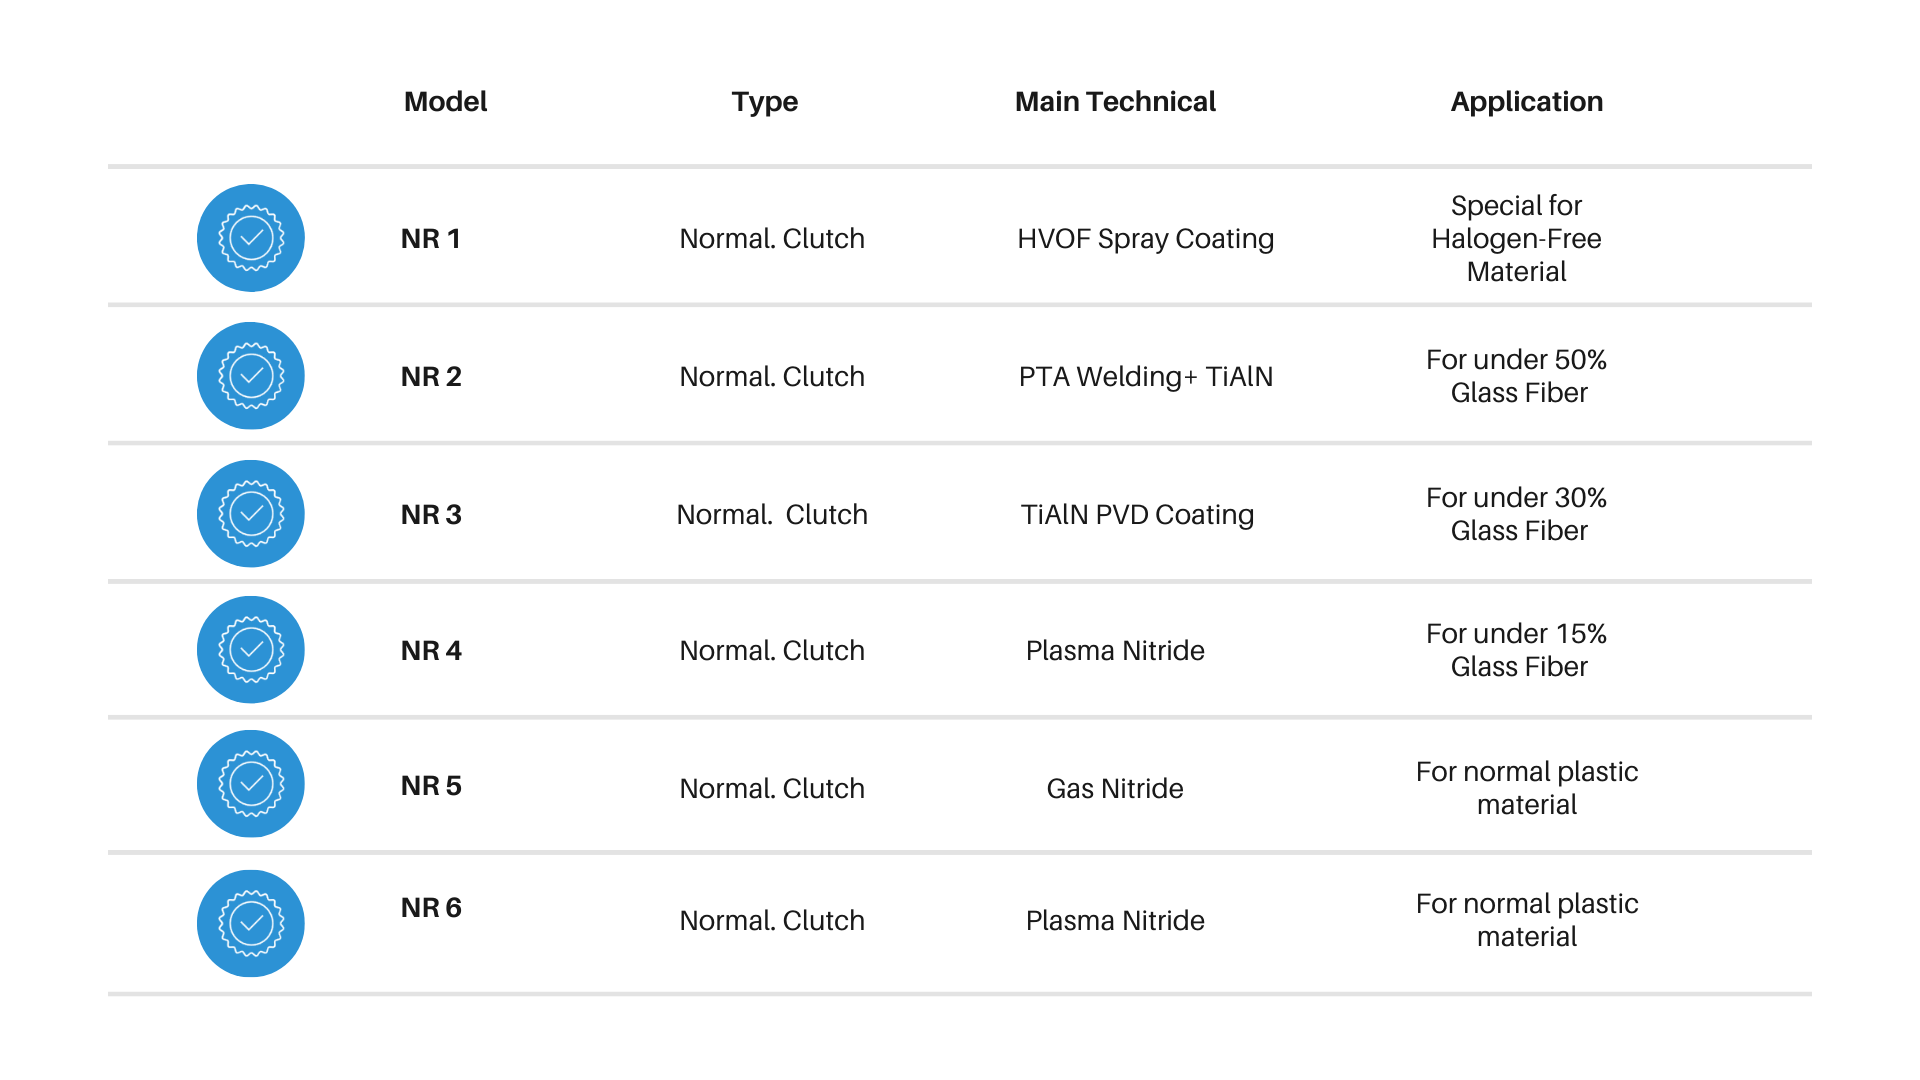Image resolution: width=1920 pixels, height=1080 pixels.
Task: Select Plasma Nitride in the NR 4 row
Action: 1115,651
